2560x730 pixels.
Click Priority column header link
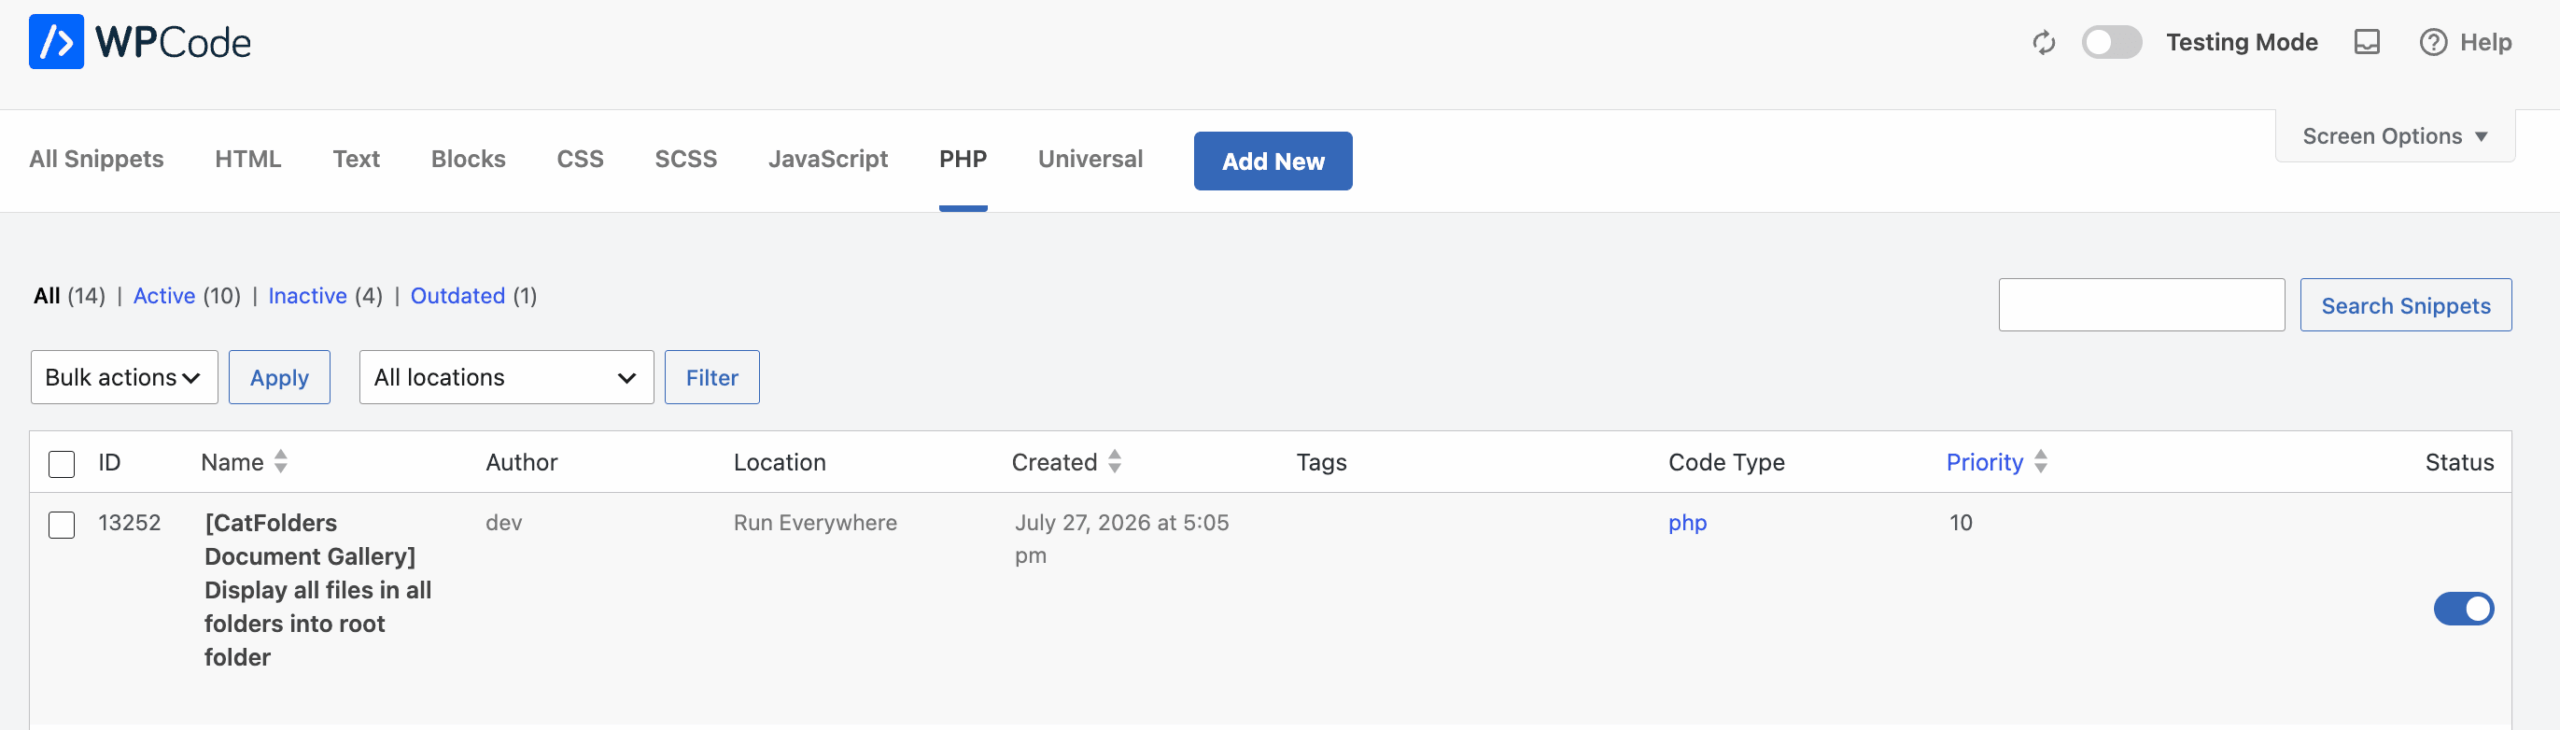coord(1984,462)
